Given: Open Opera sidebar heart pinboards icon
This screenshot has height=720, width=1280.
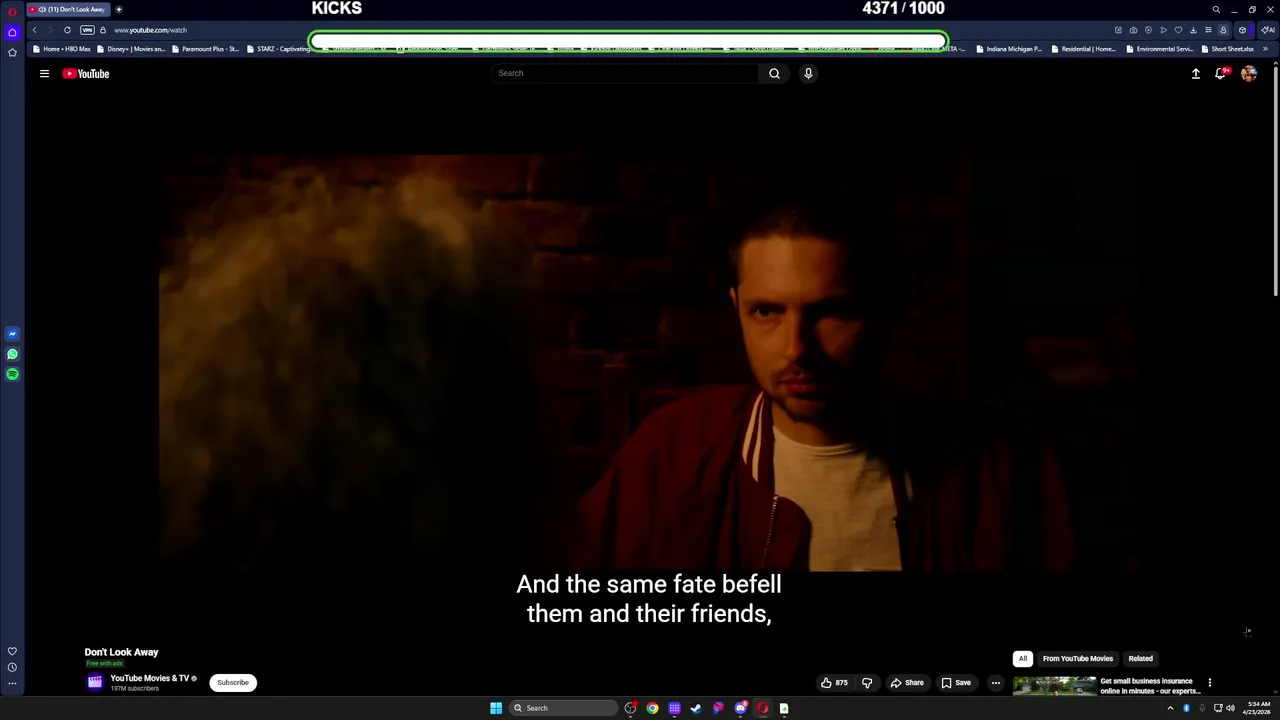Looking at the screenshot, I should (x=12, y=651).
